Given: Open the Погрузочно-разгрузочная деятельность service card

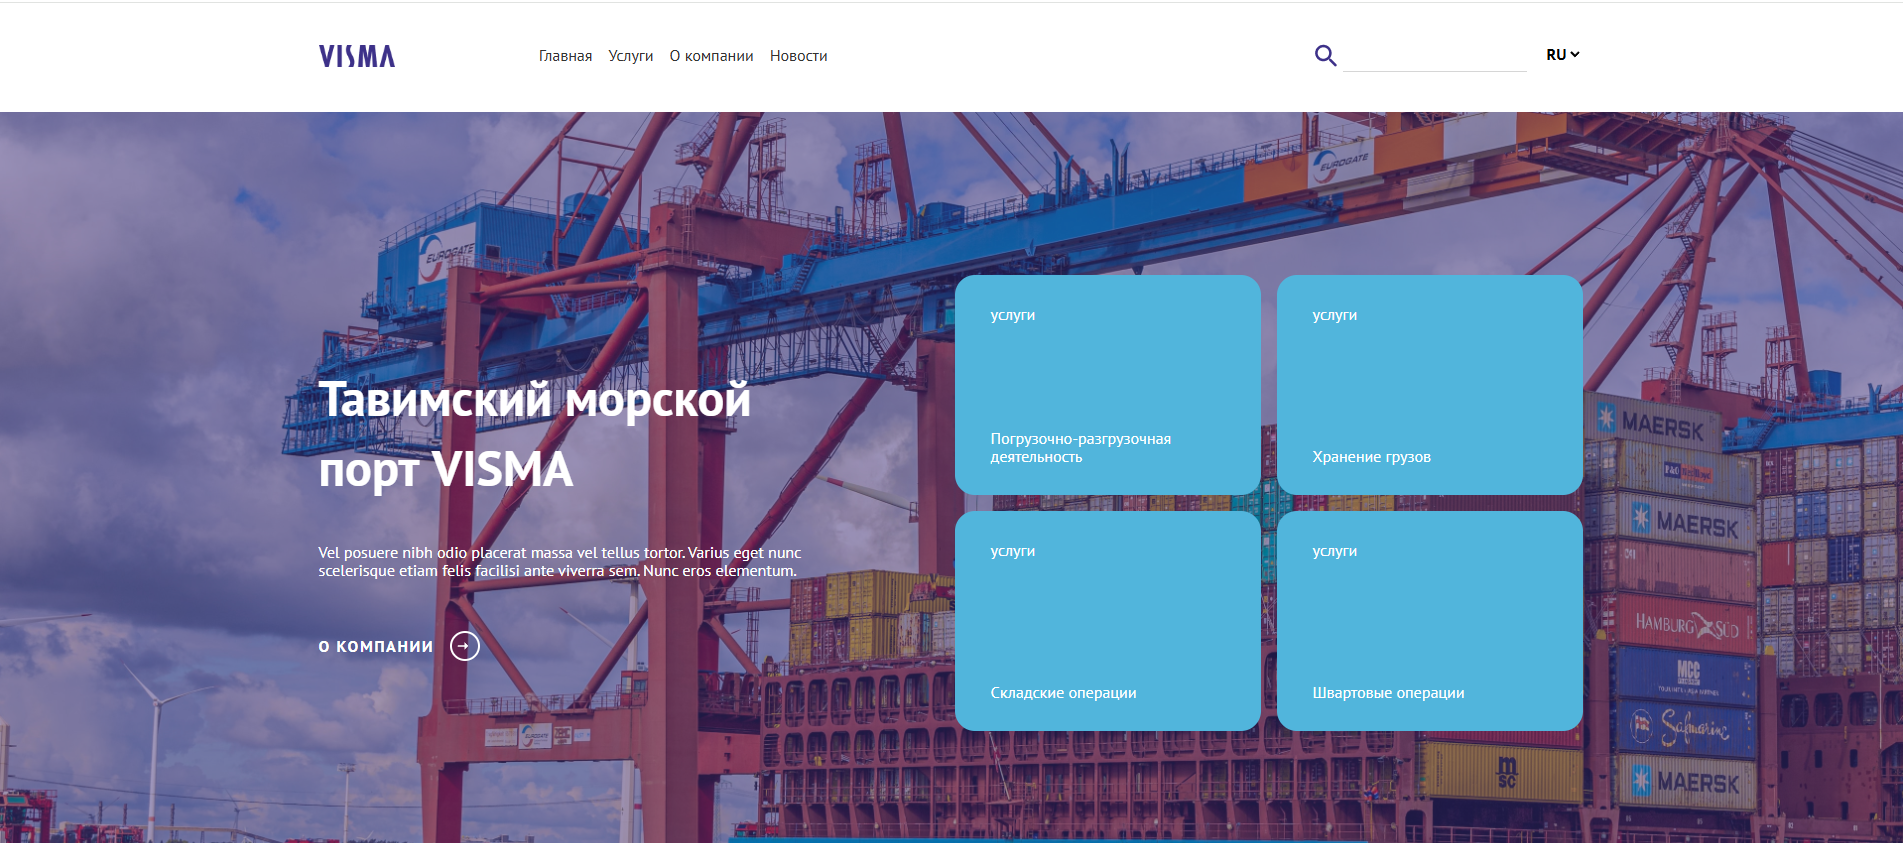Looking at the screenshot, I should tap(1108, 385).
